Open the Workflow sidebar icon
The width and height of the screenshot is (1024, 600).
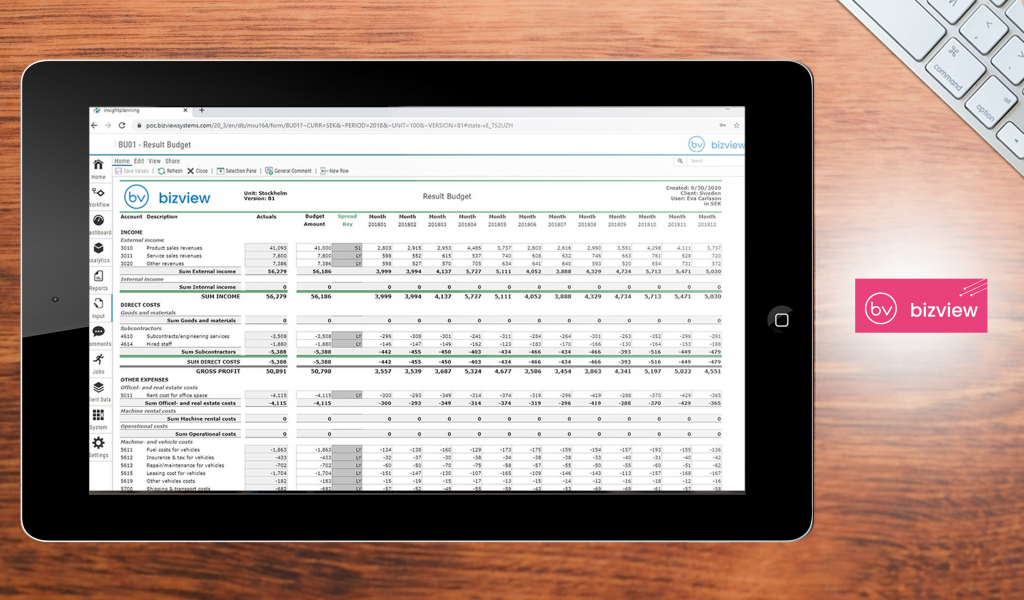click(98, 193)
